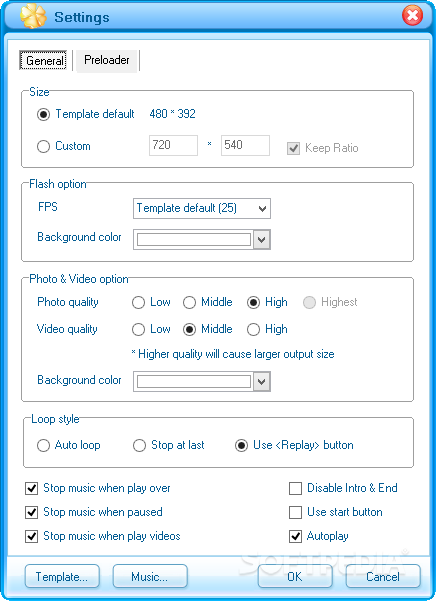Click Photo & Video background color swatch
The height and width of the screenshot is (601, 436).
click(194, 381)
